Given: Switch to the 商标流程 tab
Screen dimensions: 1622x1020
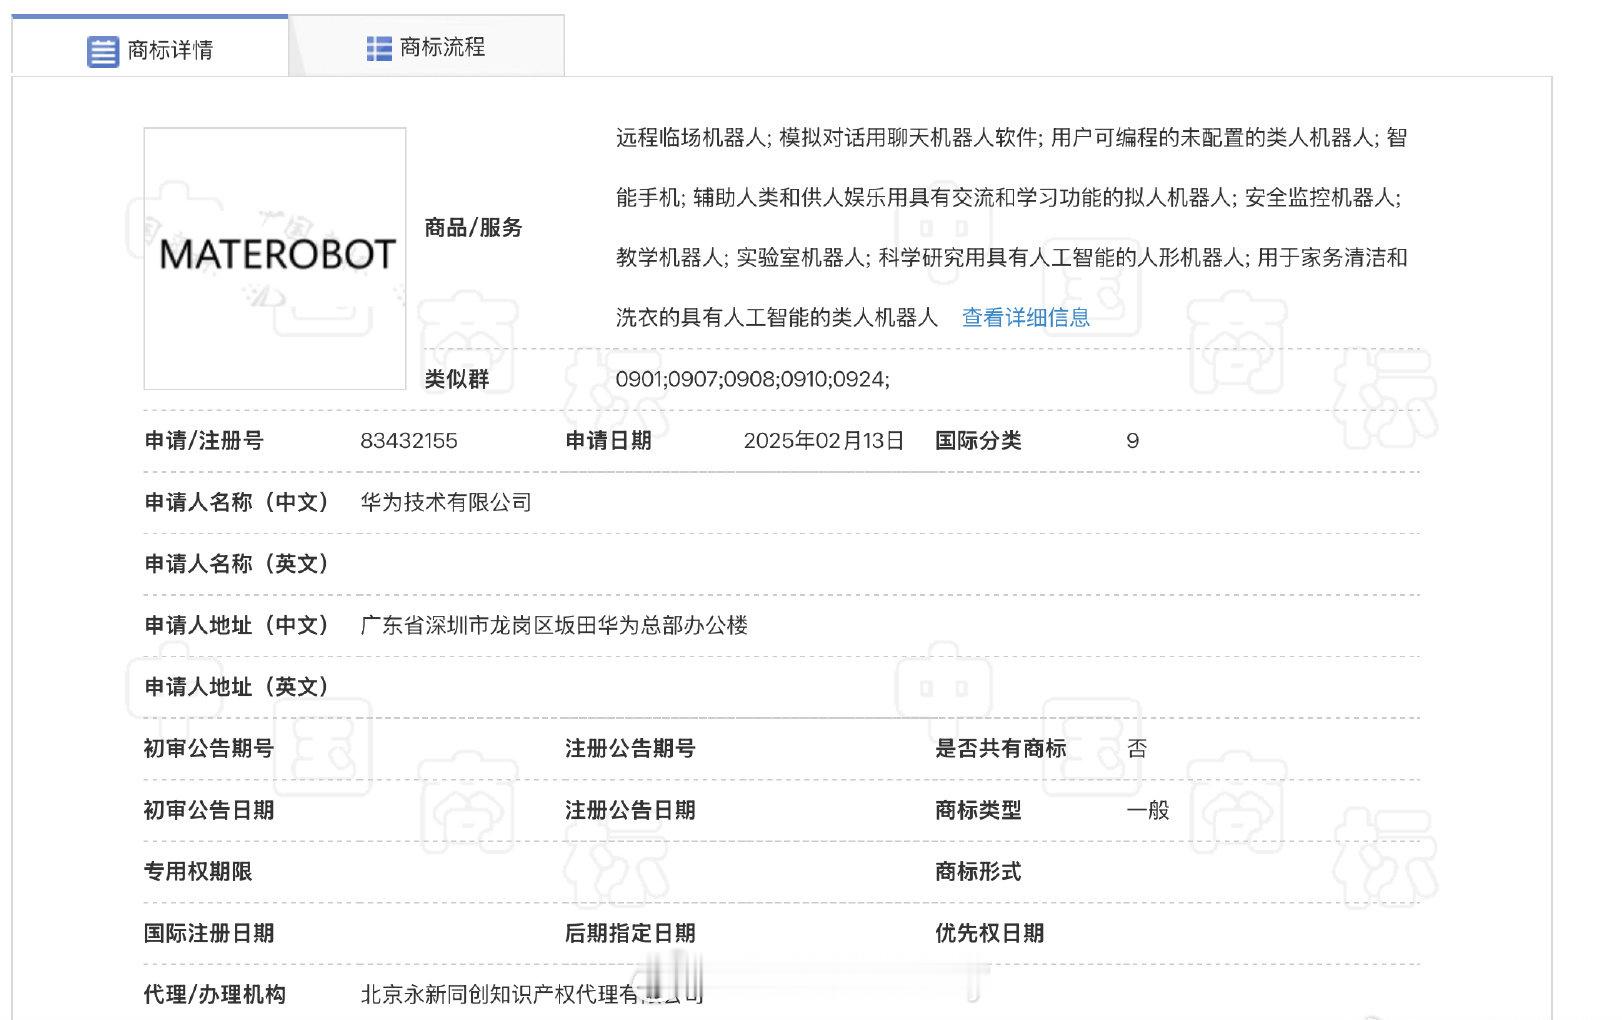Looking at the screenshot, I should 426,47.
